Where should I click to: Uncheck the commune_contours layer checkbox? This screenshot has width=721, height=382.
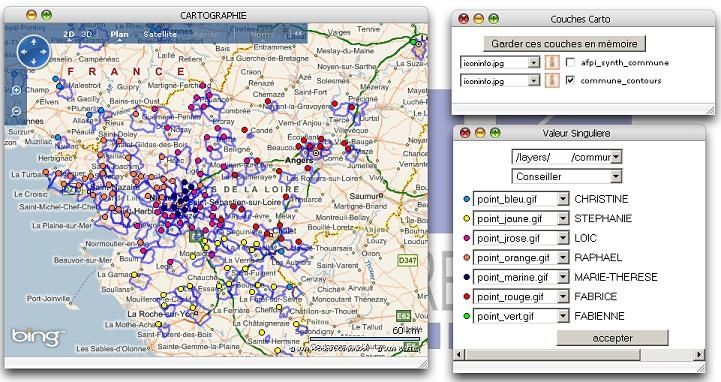coord(570,80)
